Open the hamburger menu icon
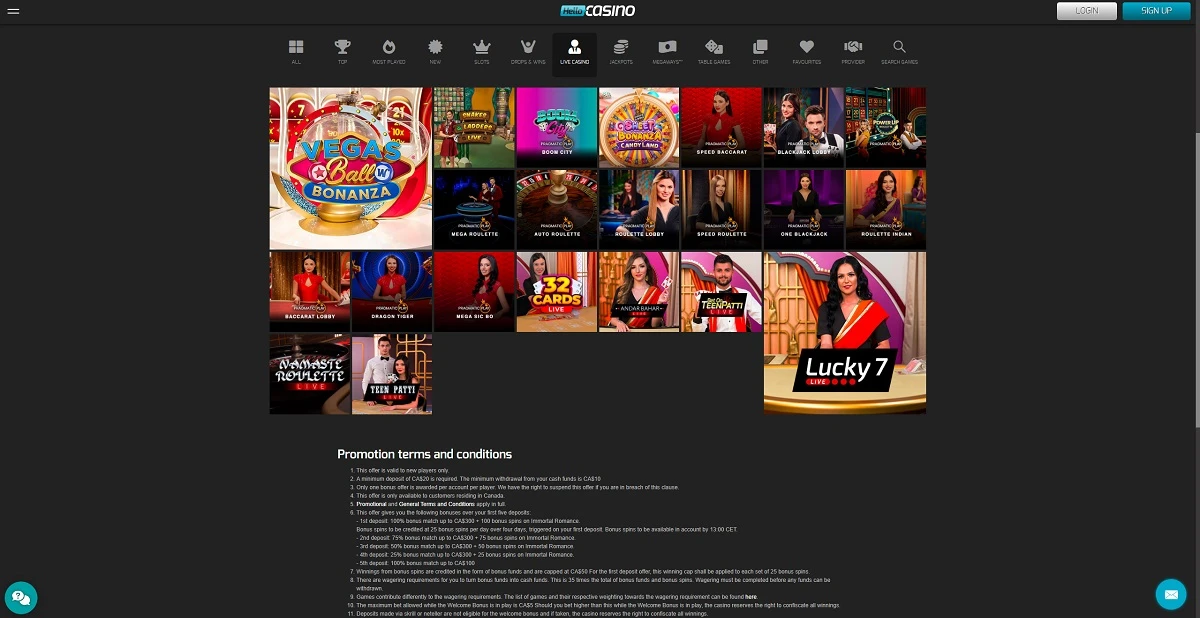 coord(13,10)
